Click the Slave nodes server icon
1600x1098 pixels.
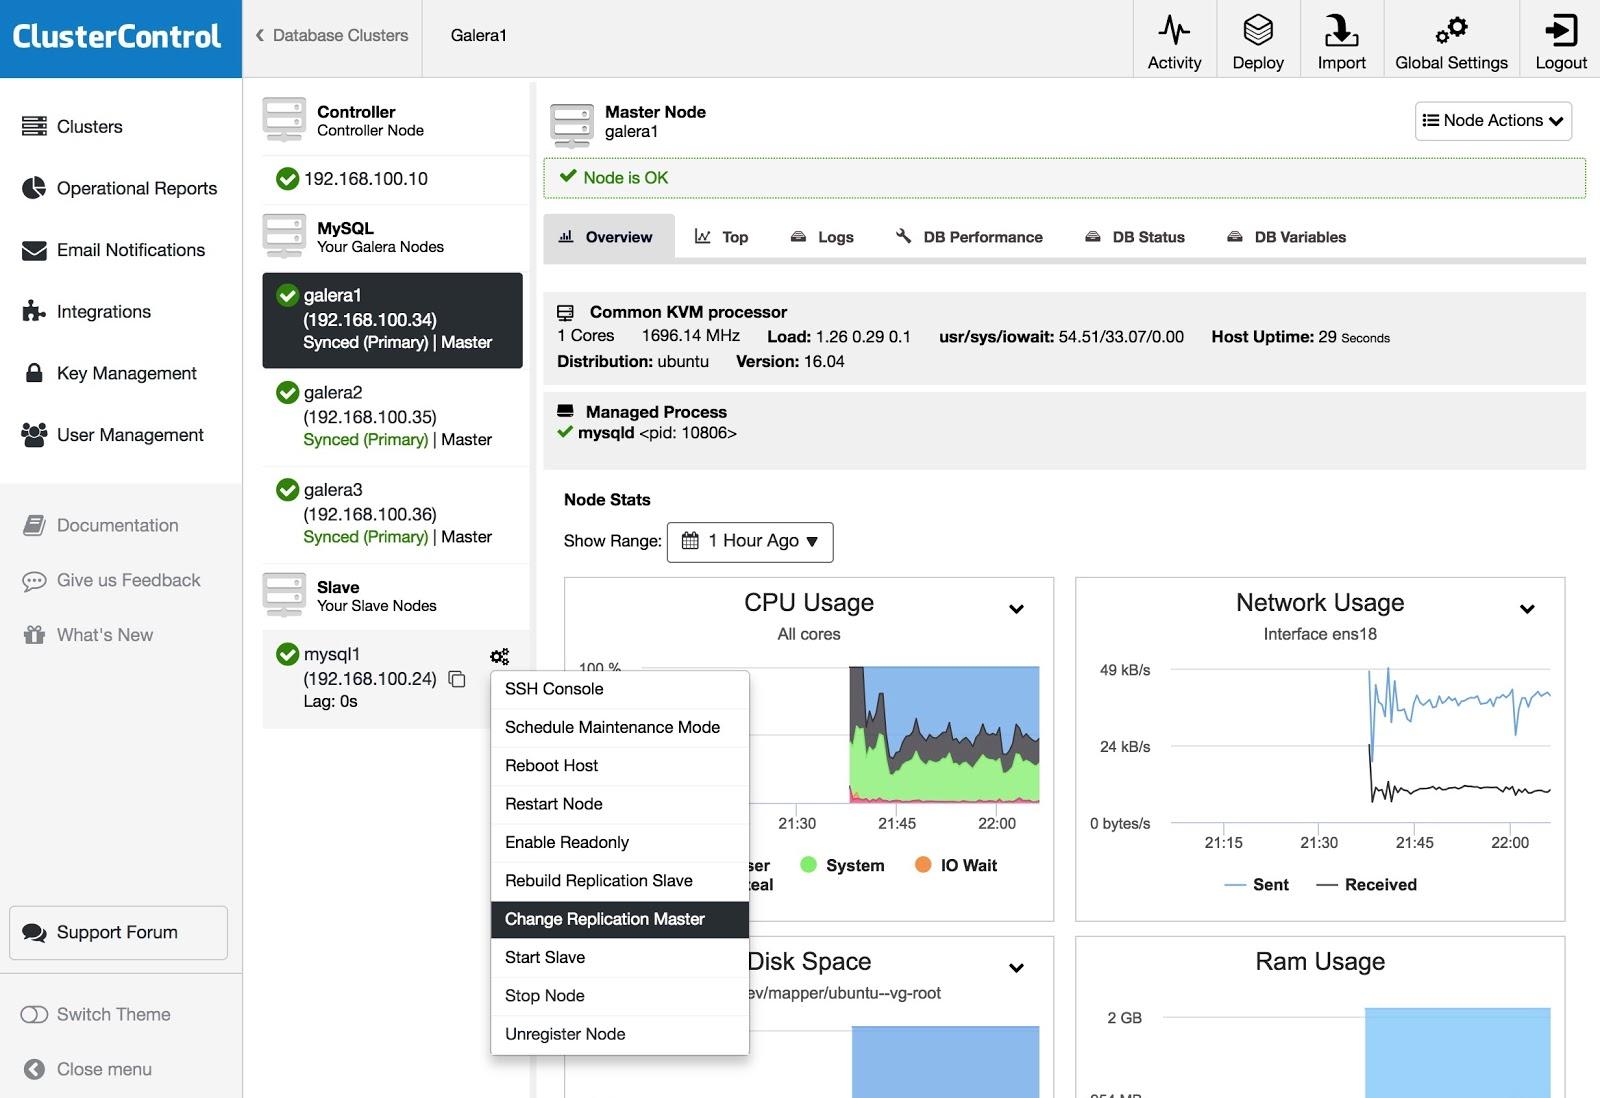point(284,595)
